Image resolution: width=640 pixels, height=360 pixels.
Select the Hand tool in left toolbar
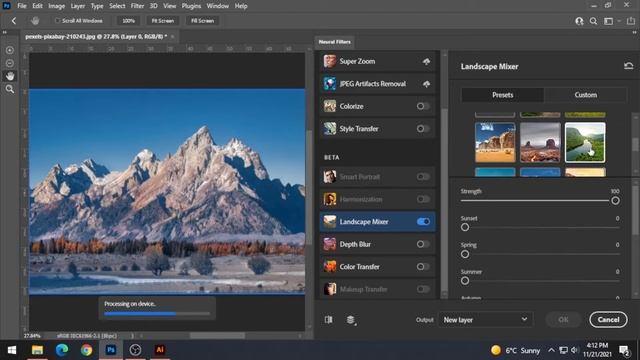point(10,76)
